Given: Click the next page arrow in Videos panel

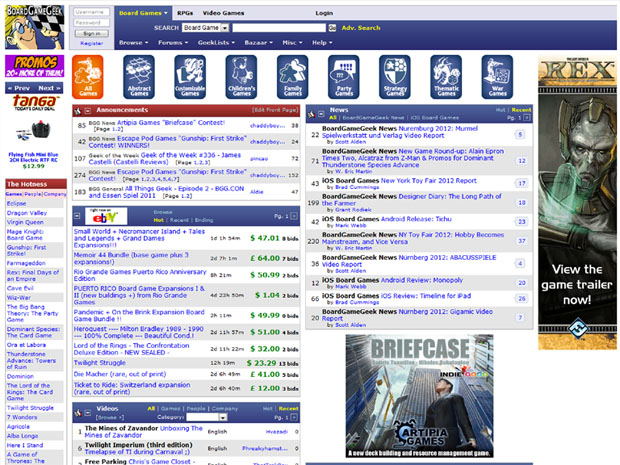Looking at the screenshot, I should [x=294, y=417].
